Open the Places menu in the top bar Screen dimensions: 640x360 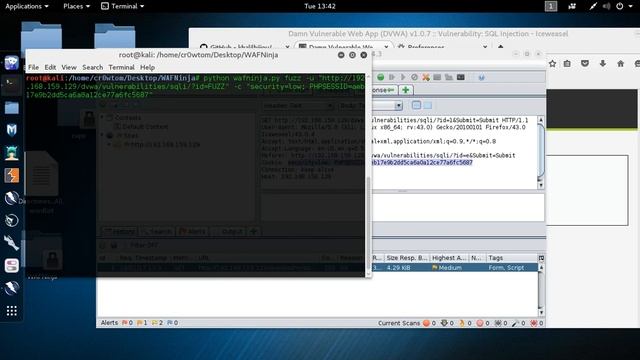tap(76, 6)
